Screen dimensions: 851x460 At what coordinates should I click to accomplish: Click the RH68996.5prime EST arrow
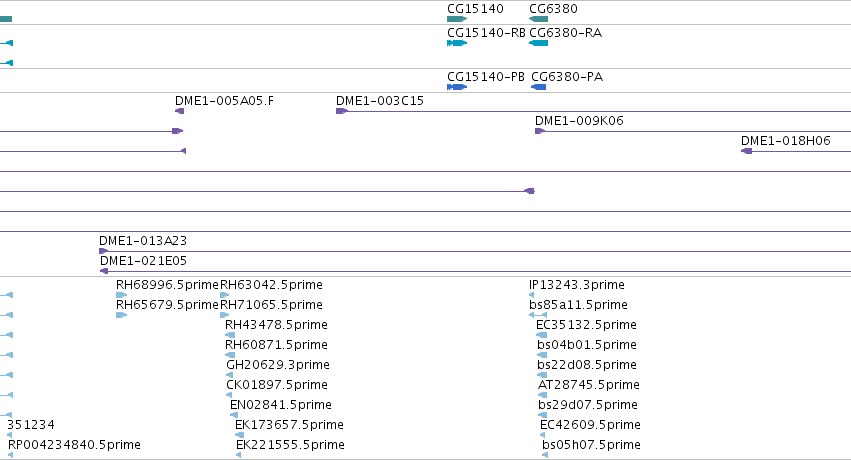[x=122, y=295]
